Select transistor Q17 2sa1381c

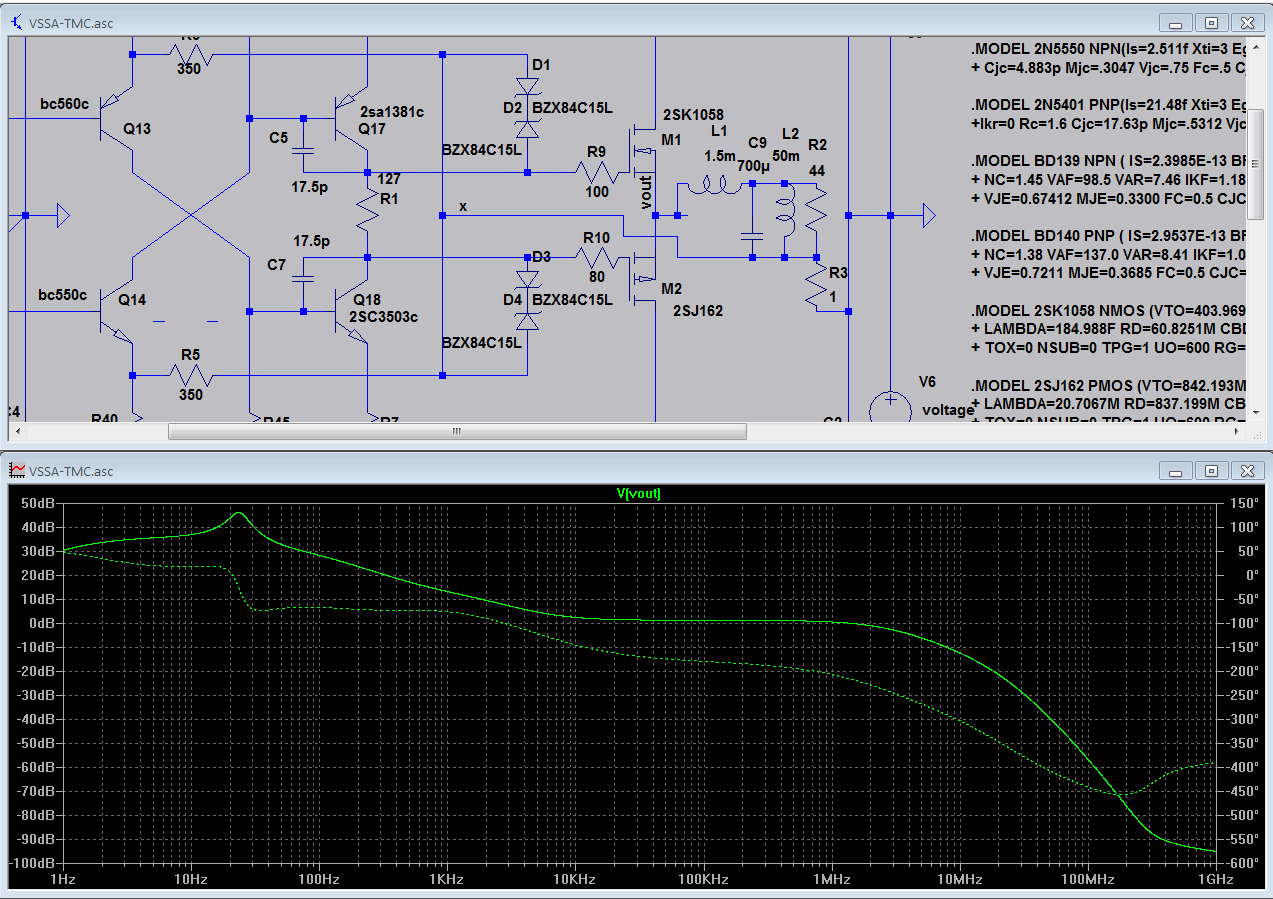350,118
